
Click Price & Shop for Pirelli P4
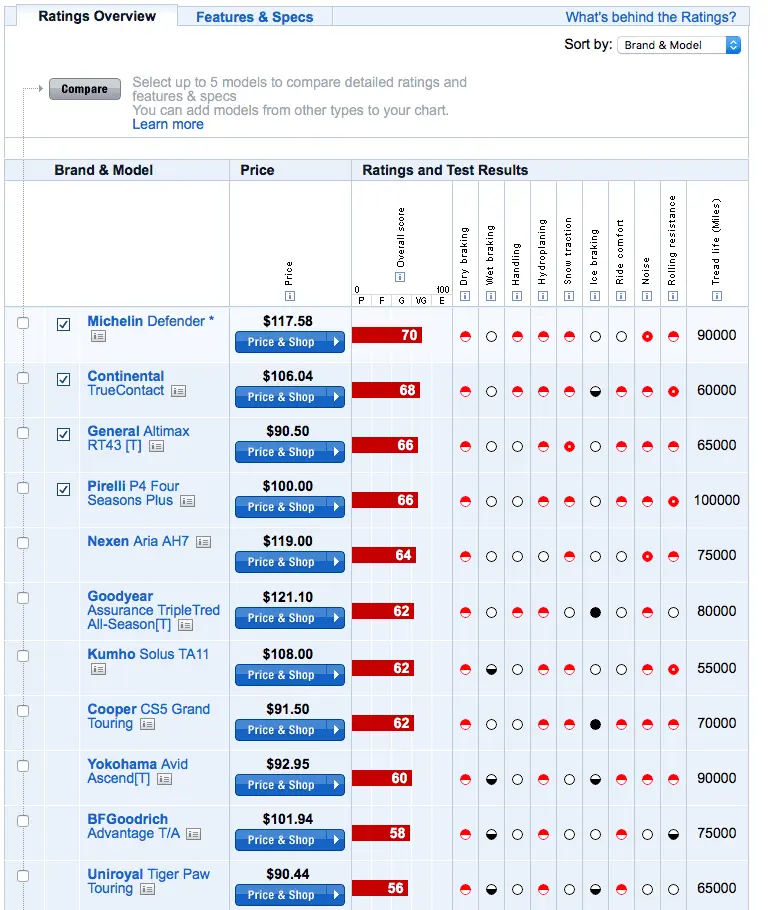[x=290, y=507]
